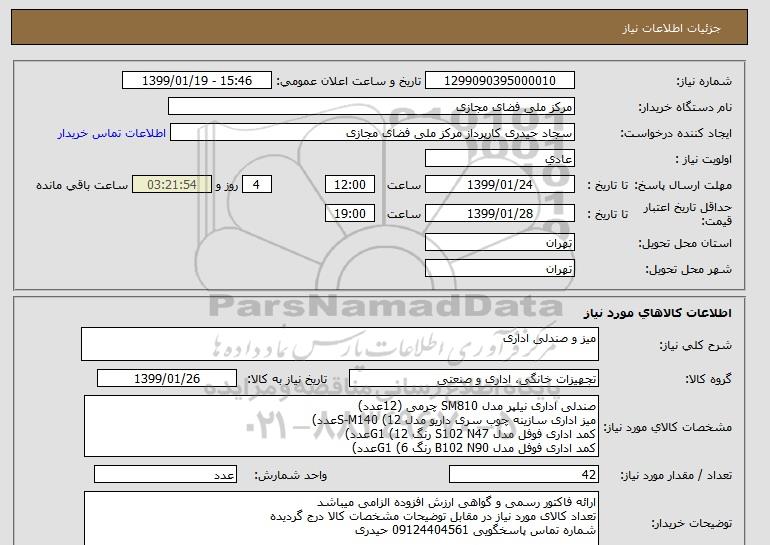Click the section title اطلاعات کالاهای مورد نیاز
Image resolution: width=770 pixels, height=545 pixels.
click(658, 313)
